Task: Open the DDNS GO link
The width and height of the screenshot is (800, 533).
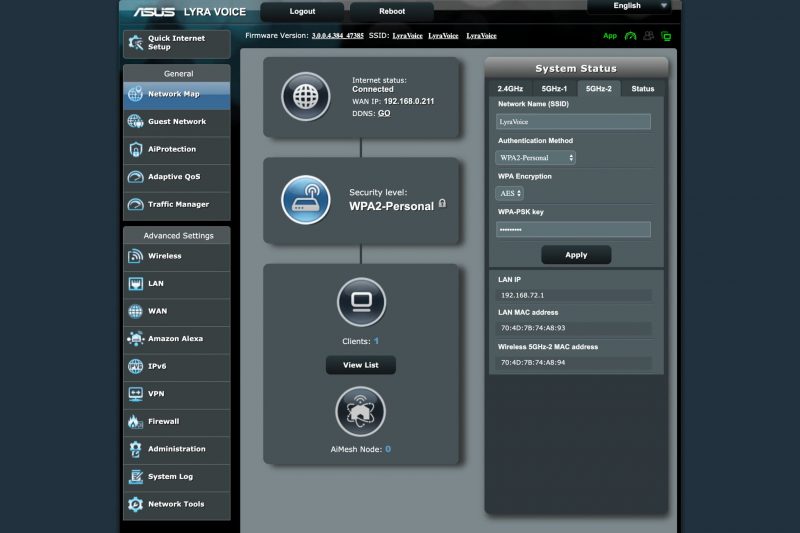Action: pyautogui.click(x=384, y=113)
